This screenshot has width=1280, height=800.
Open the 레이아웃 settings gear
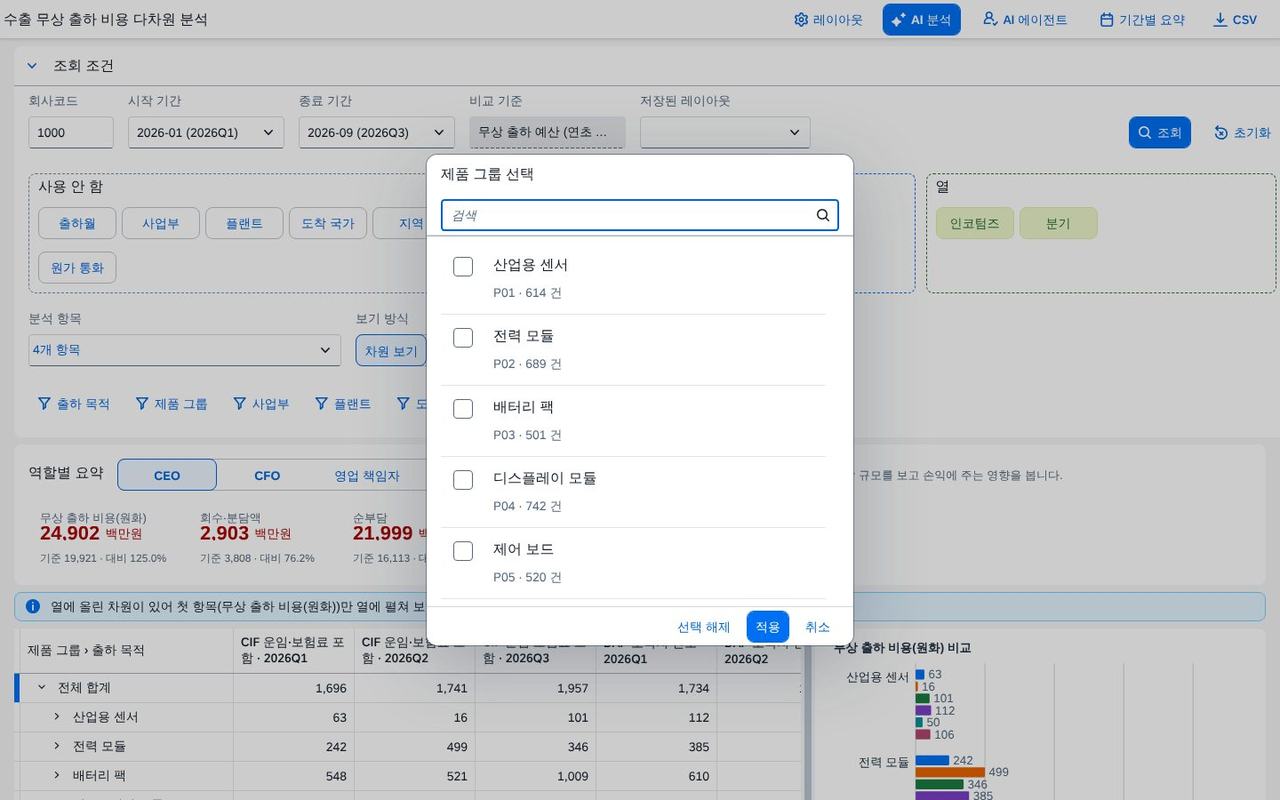(x=828, y=20)
